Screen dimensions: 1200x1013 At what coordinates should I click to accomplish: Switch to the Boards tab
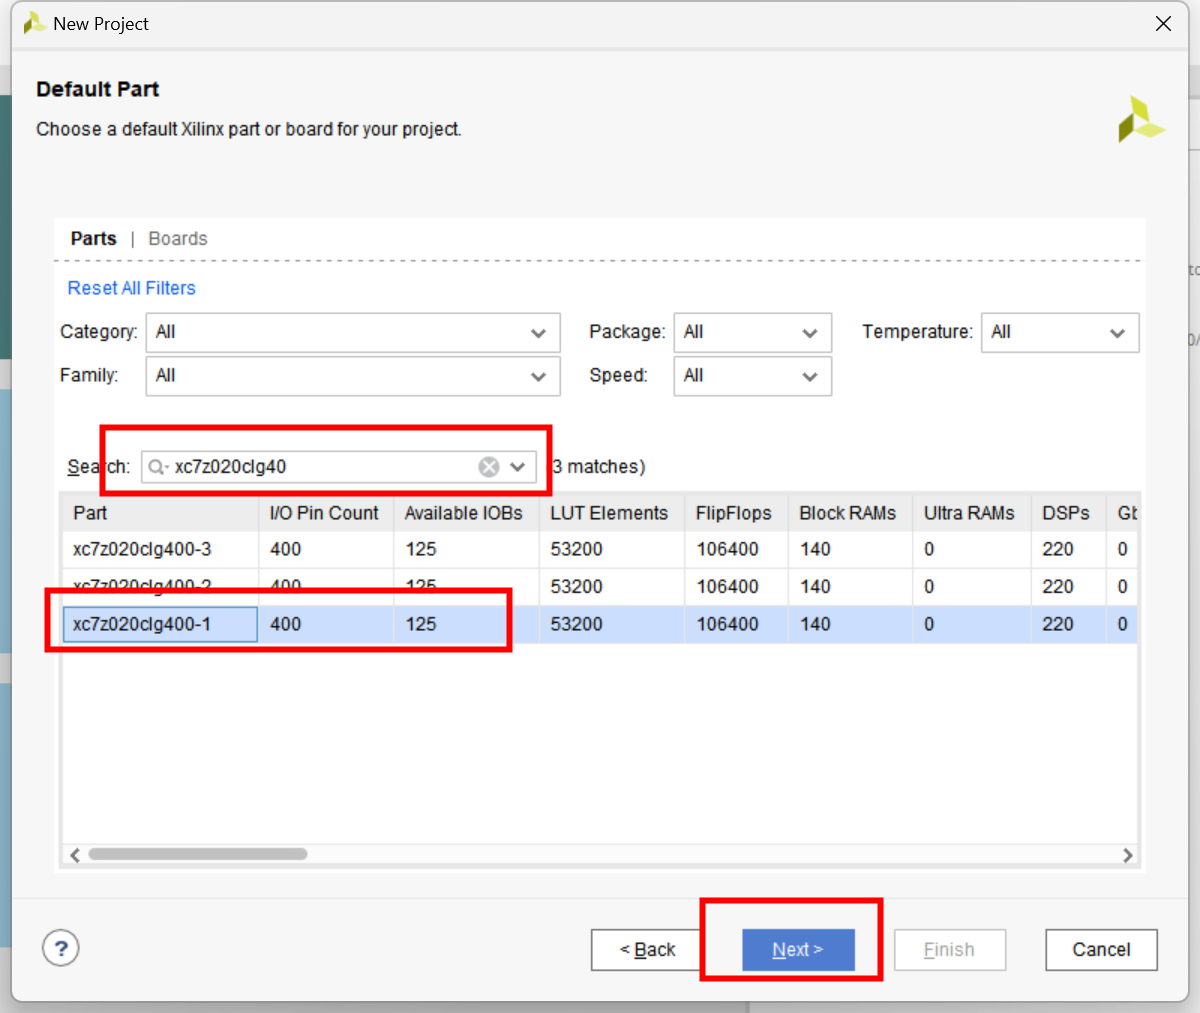pos(178,238)
